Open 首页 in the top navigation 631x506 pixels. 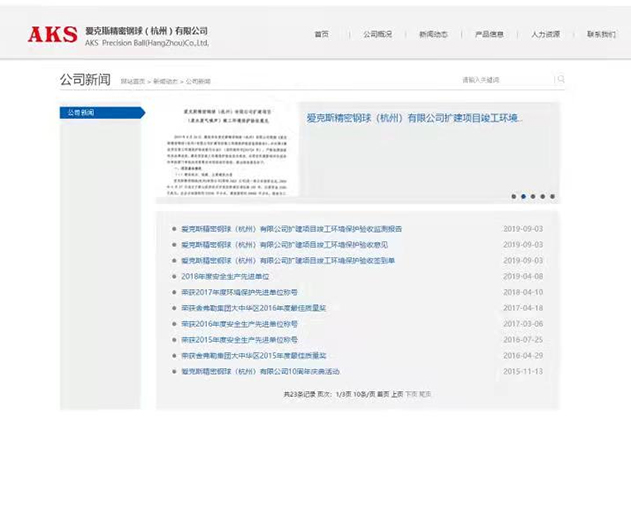pos(321,34)
